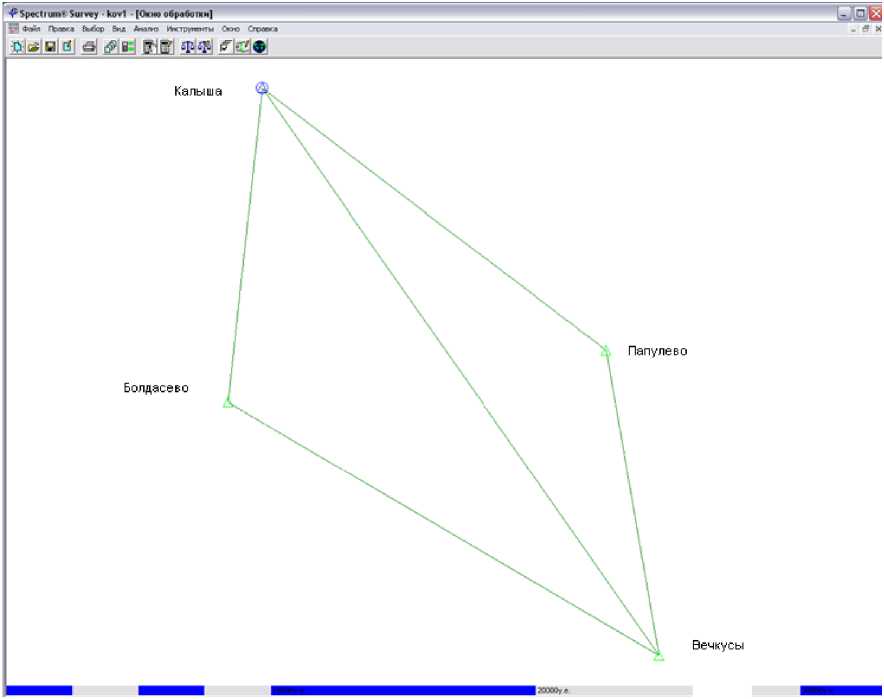Click the green icon left of the globe
The image size is (884, 699).
[x=242, y=47]
